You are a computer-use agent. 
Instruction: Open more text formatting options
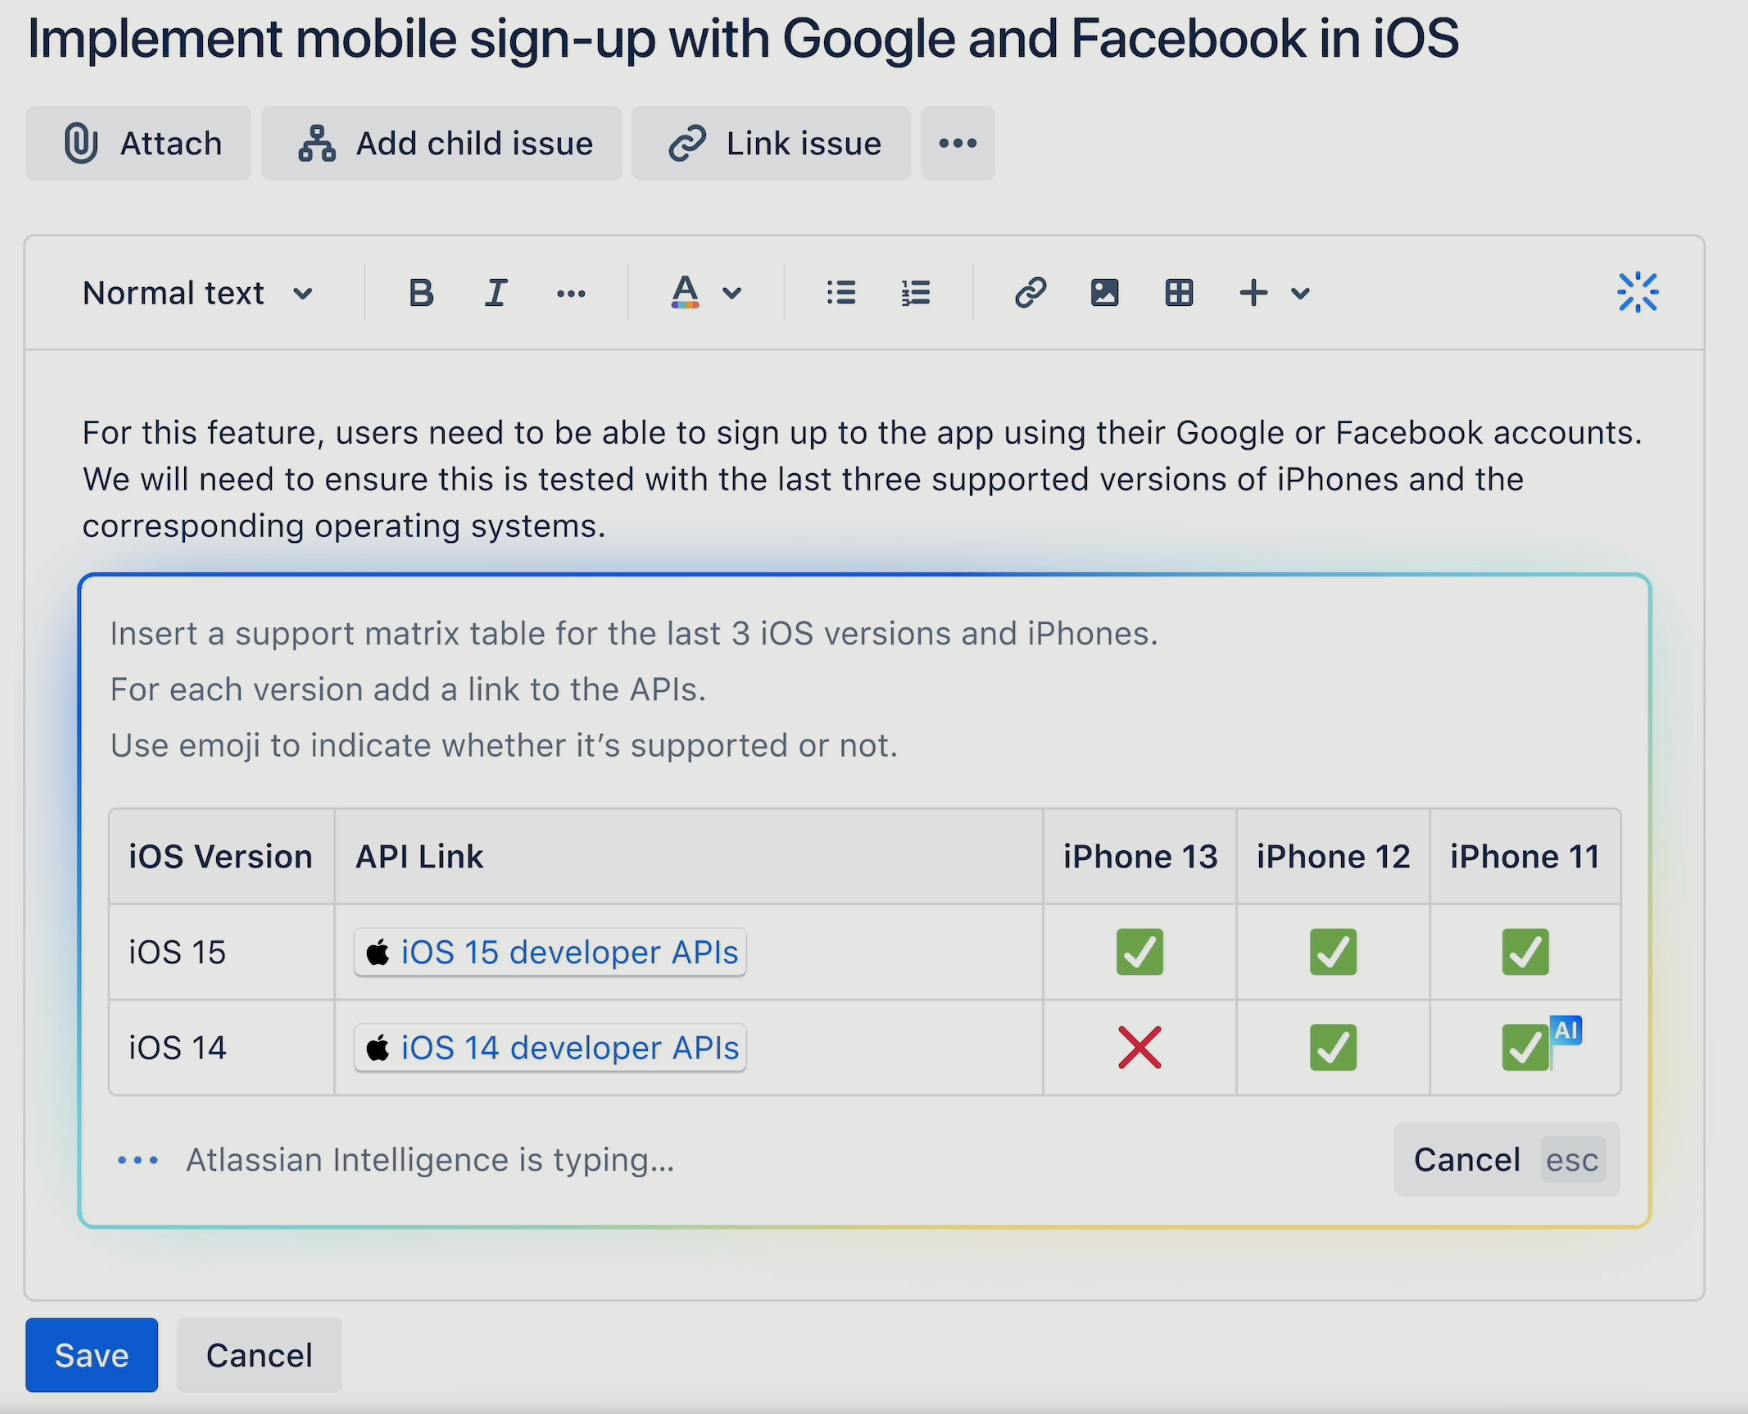571,293
